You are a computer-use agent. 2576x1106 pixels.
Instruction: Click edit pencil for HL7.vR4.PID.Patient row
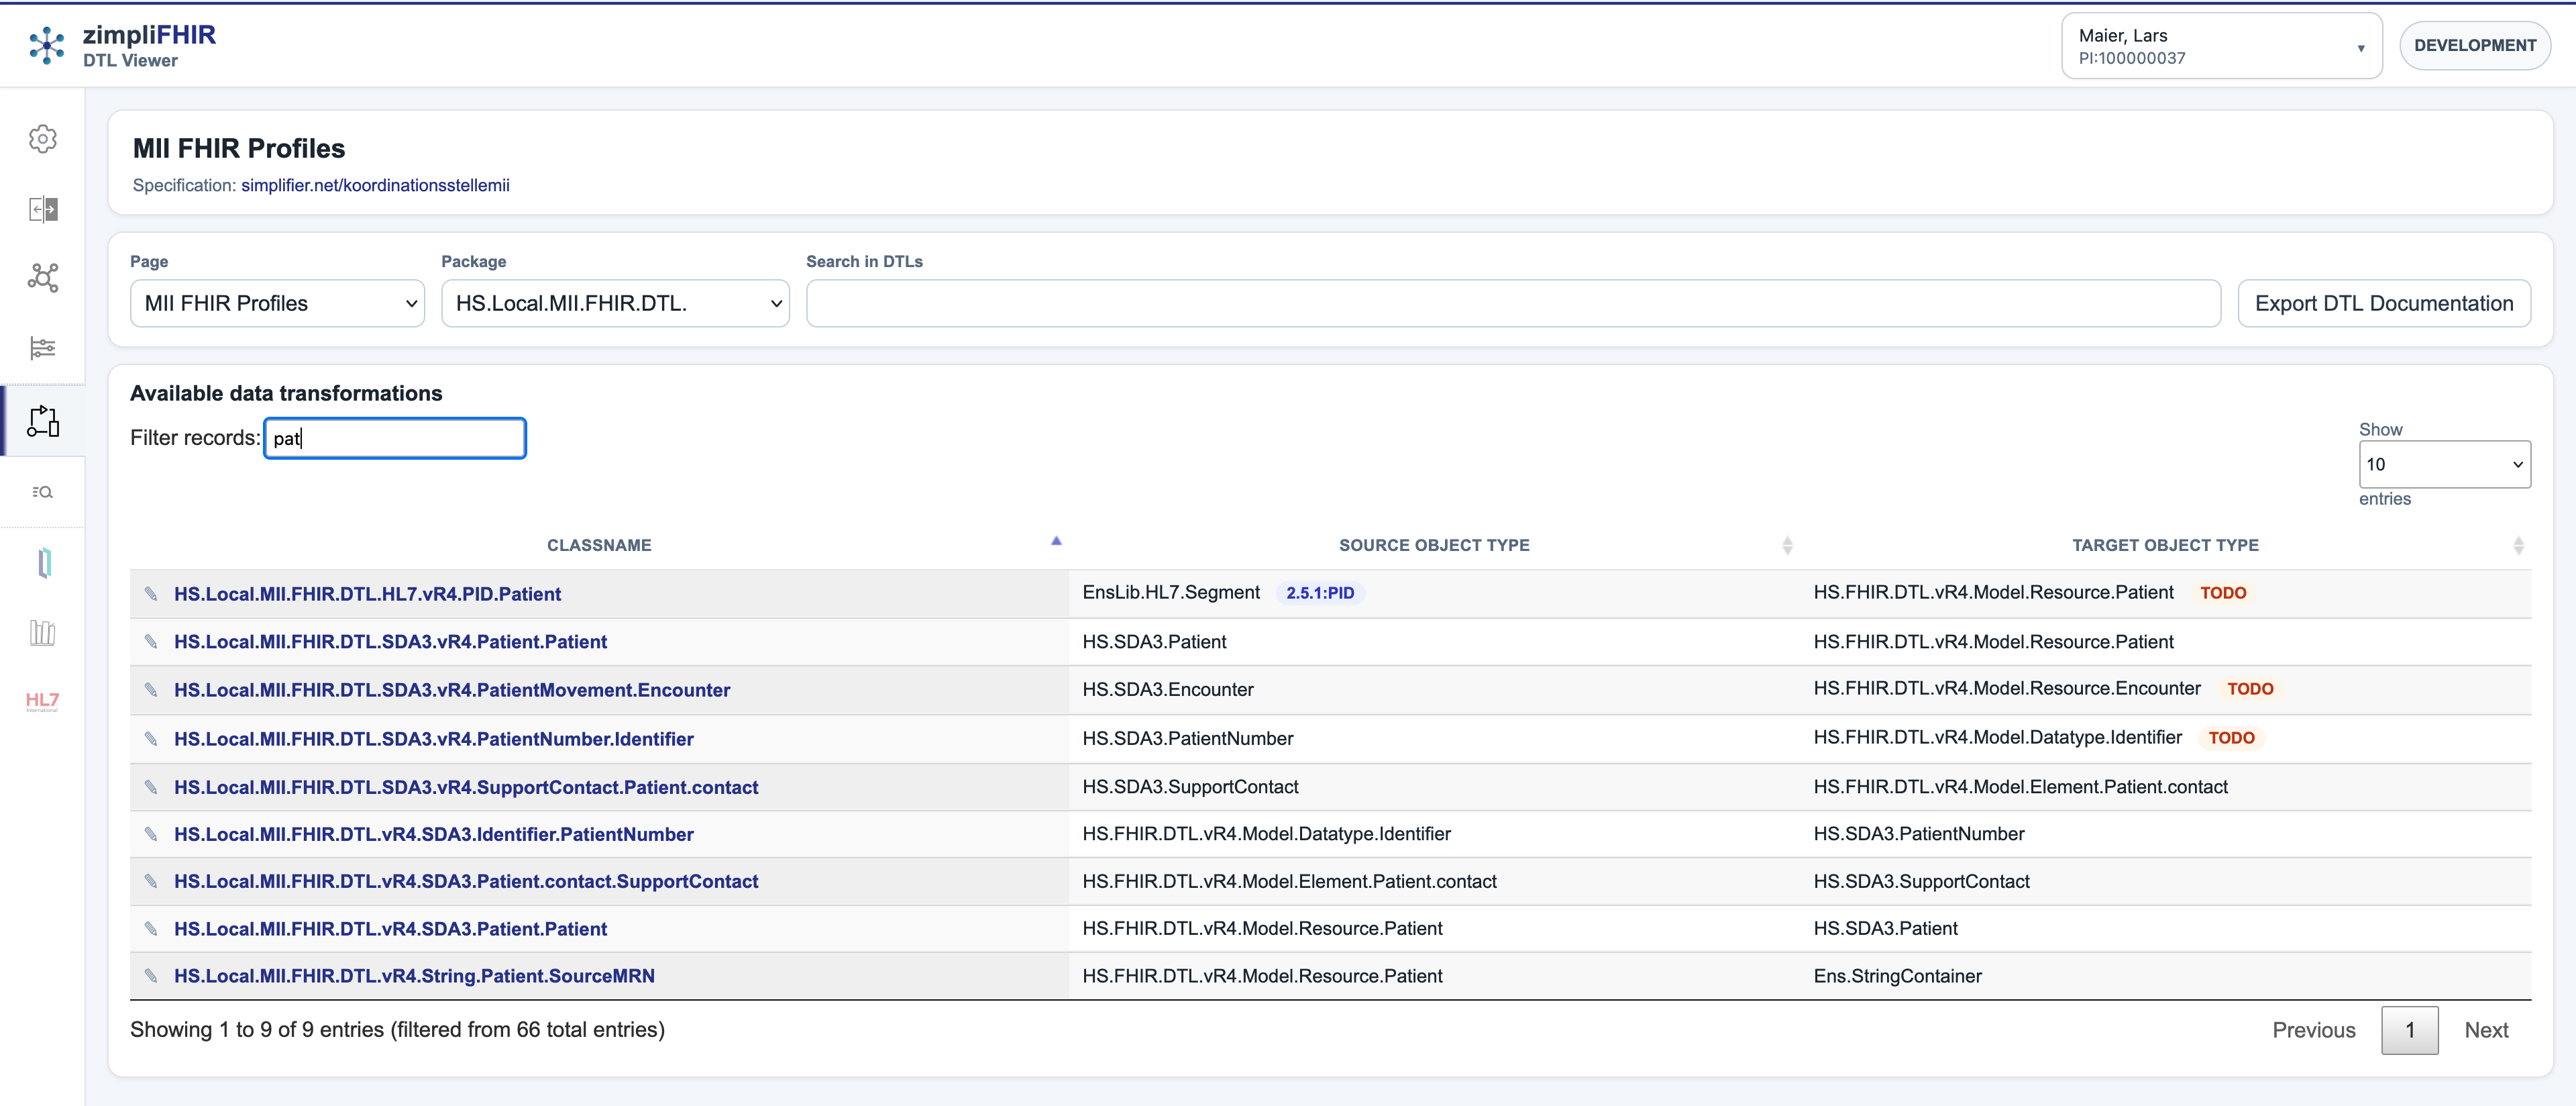151,594
